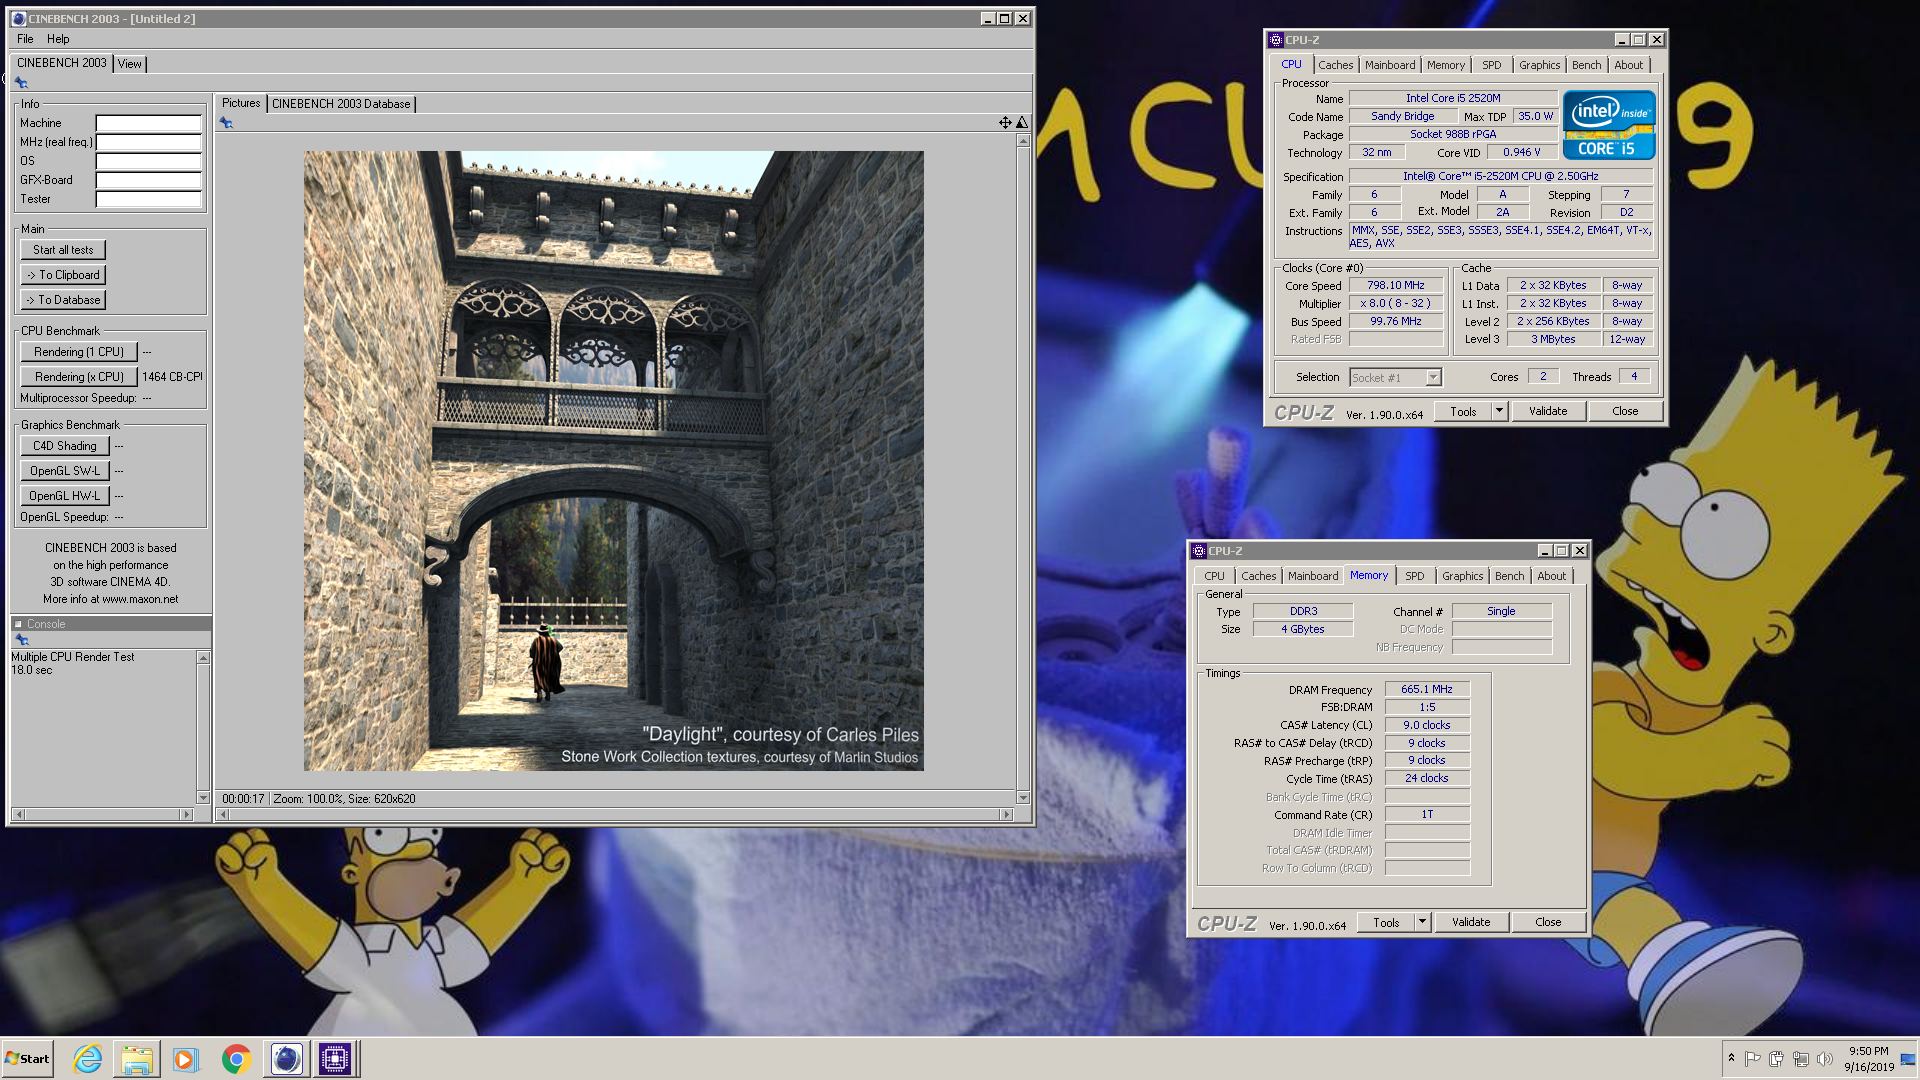Click the pin icon under the Pictures tab
Screen dimensions: 1920x1080
[226, 123]
